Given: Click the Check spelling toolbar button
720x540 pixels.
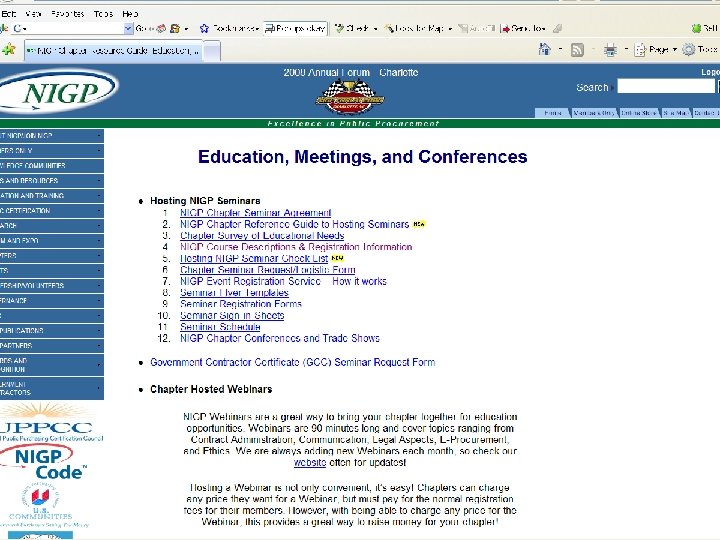Looking at the screenshot, I should (352, 28).
